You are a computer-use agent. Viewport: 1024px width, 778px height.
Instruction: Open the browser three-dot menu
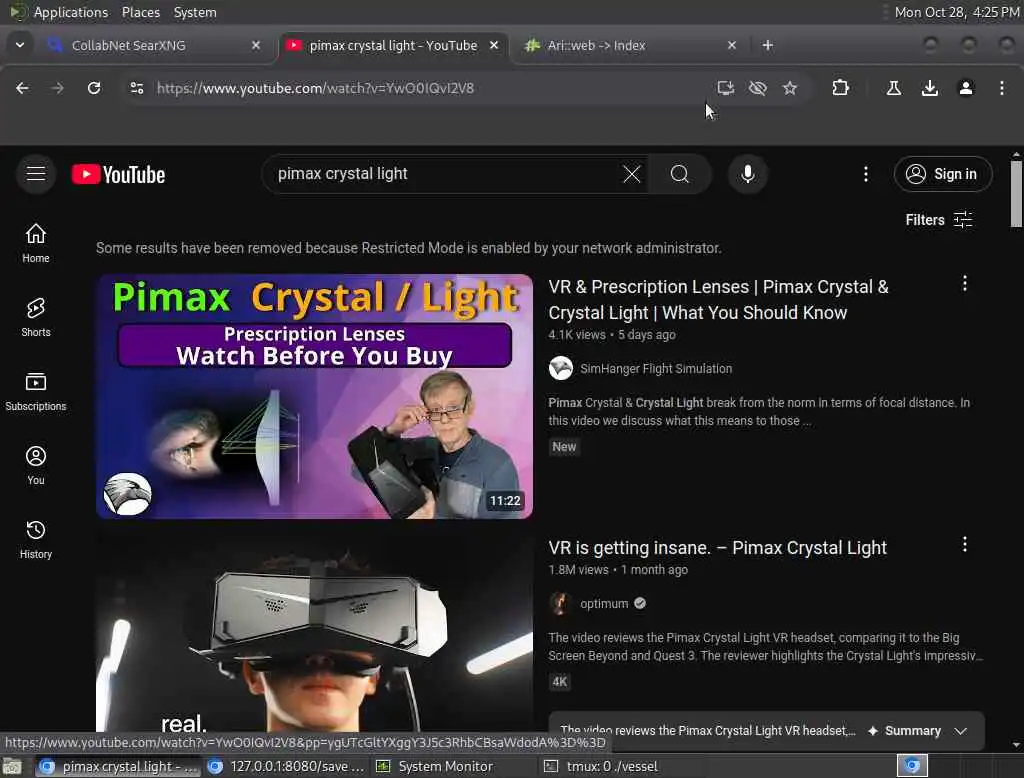click(x=1002, y=88)
